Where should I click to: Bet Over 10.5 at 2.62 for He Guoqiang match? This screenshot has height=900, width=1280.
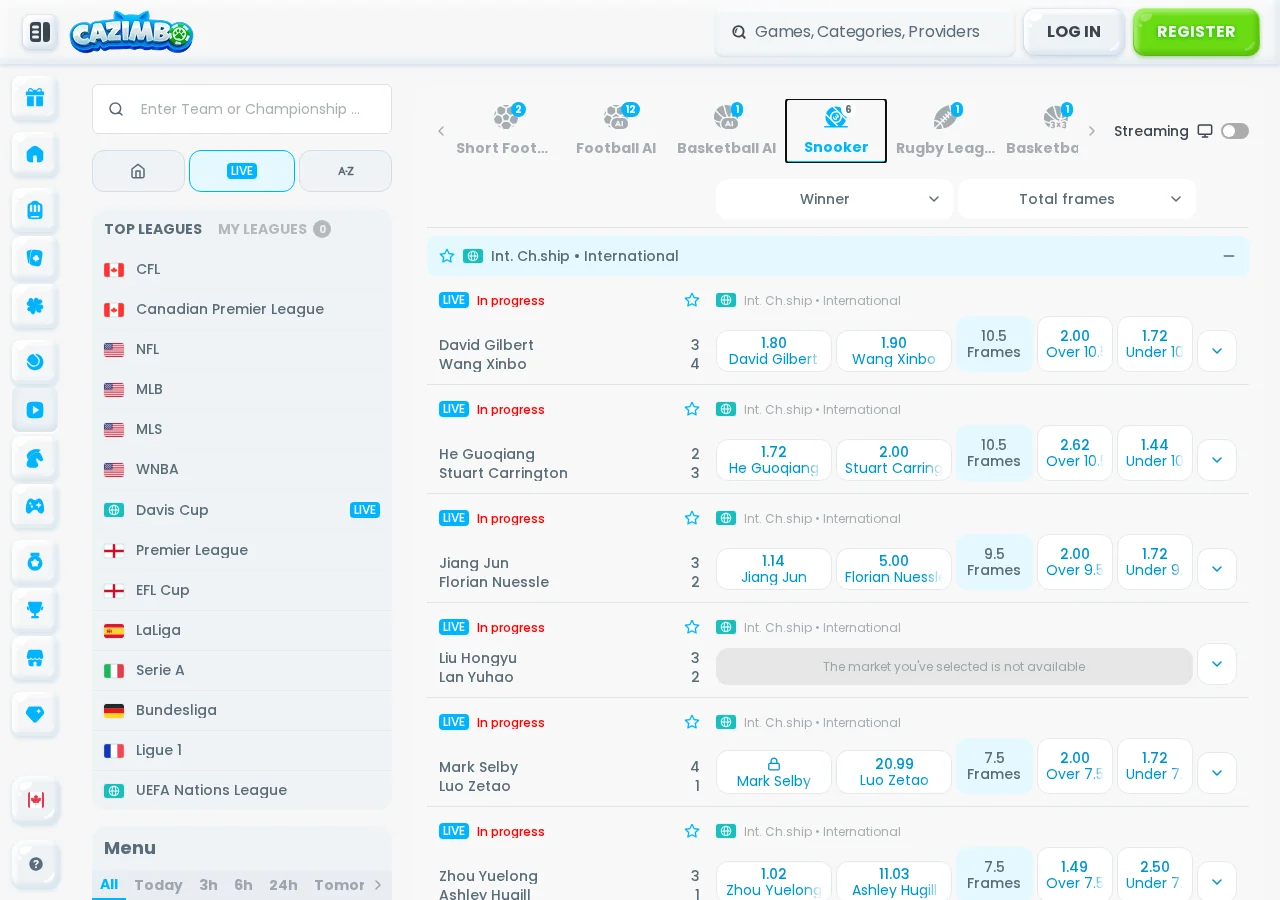click(x=1075, y=453)
